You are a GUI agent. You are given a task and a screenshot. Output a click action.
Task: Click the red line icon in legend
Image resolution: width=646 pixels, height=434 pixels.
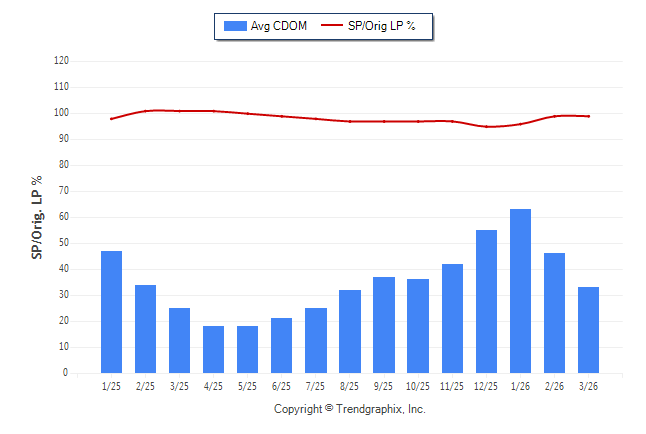pos(332,26)
